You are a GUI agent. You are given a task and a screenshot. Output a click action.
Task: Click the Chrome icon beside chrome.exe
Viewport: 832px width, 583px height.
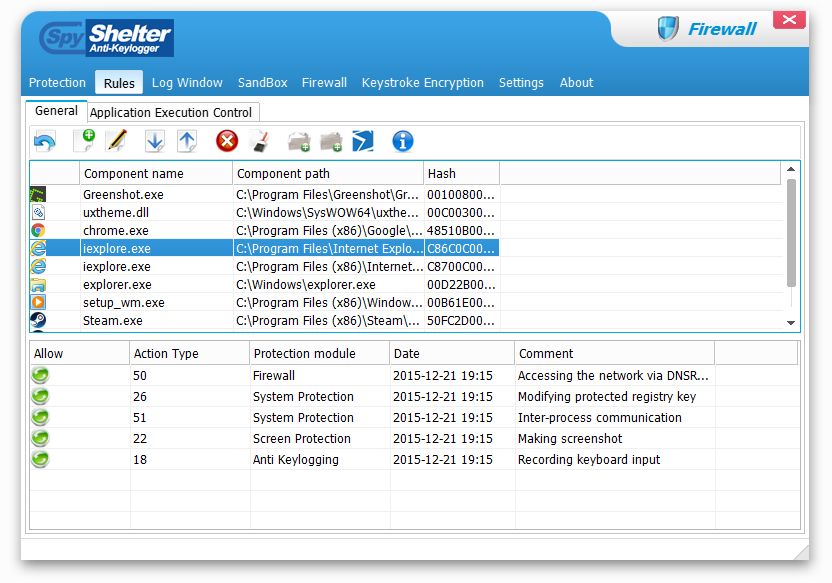click(x=38, y=231)
